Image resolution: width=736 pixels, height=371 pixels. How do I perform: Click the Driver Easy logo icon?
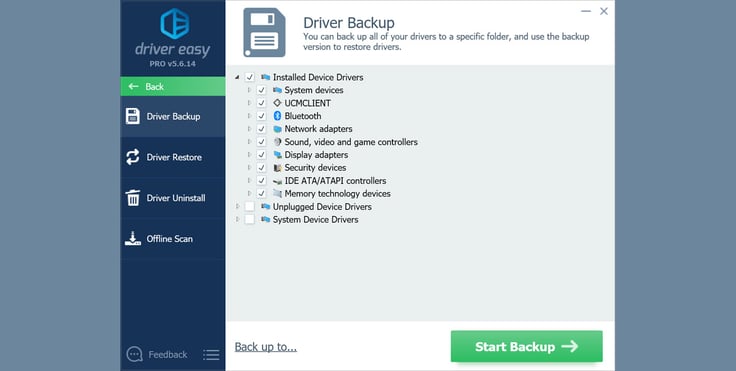click(x=175, y=23)
